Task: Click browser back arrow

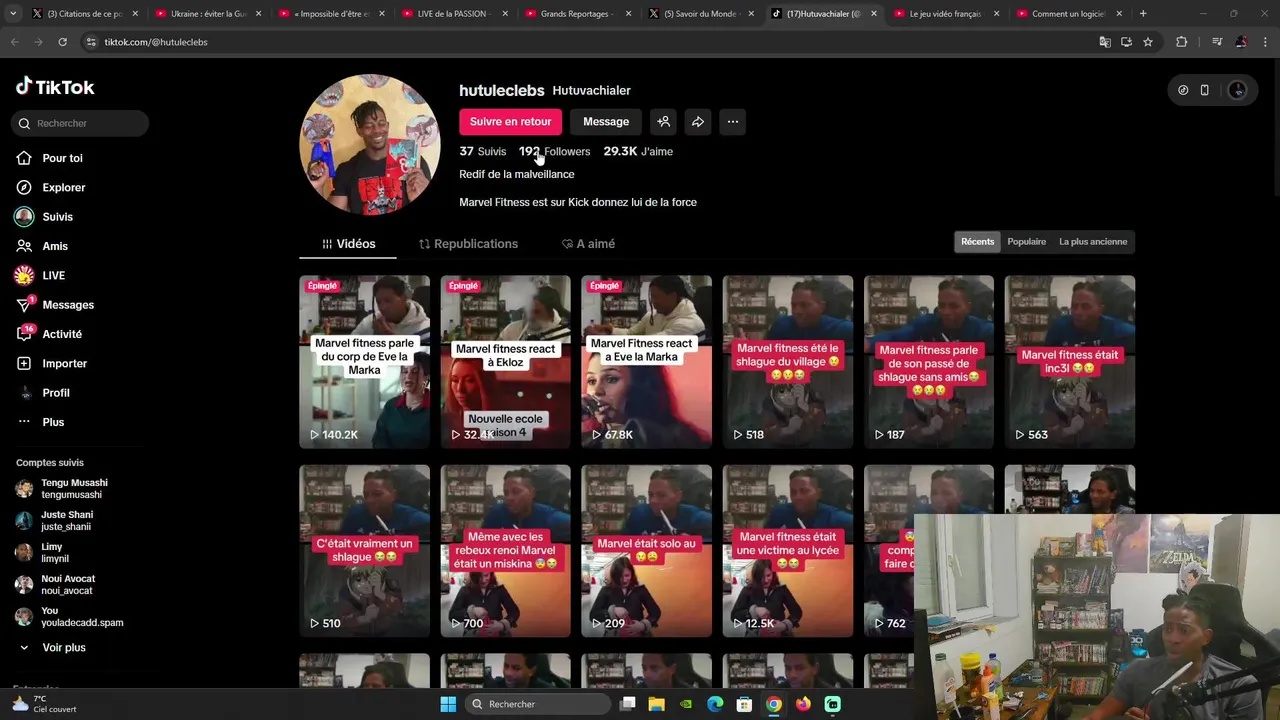Action: [x=14, y=42]
